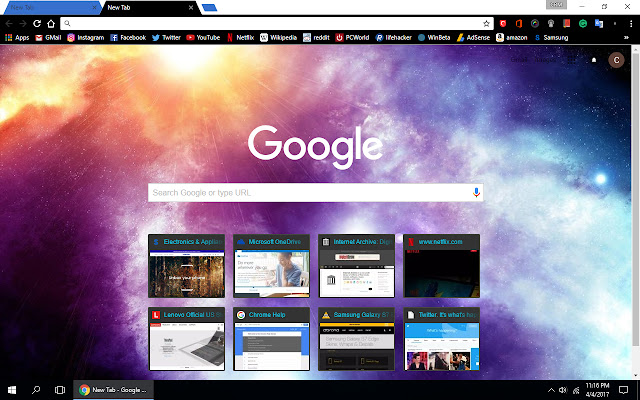Open the lifehacker bookmark
The width and height of the screenshot is (640, 400).
pyautogui.click(x=393, y=38)
